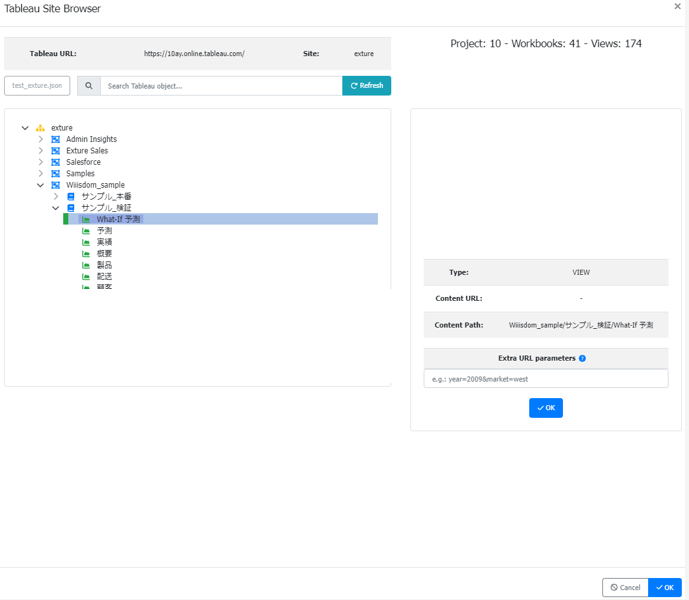Viewport: 689px width, 600px height.
Task: Click the Salesforce project icon
Action: [x=55, y=162]
